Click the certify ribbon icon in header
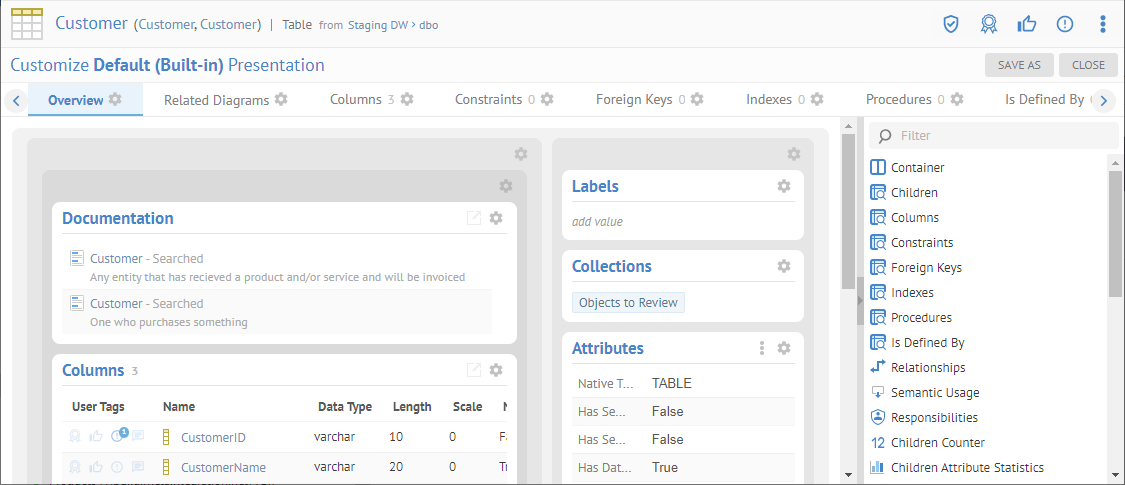The image size is (1125, 485). point(988,24)
